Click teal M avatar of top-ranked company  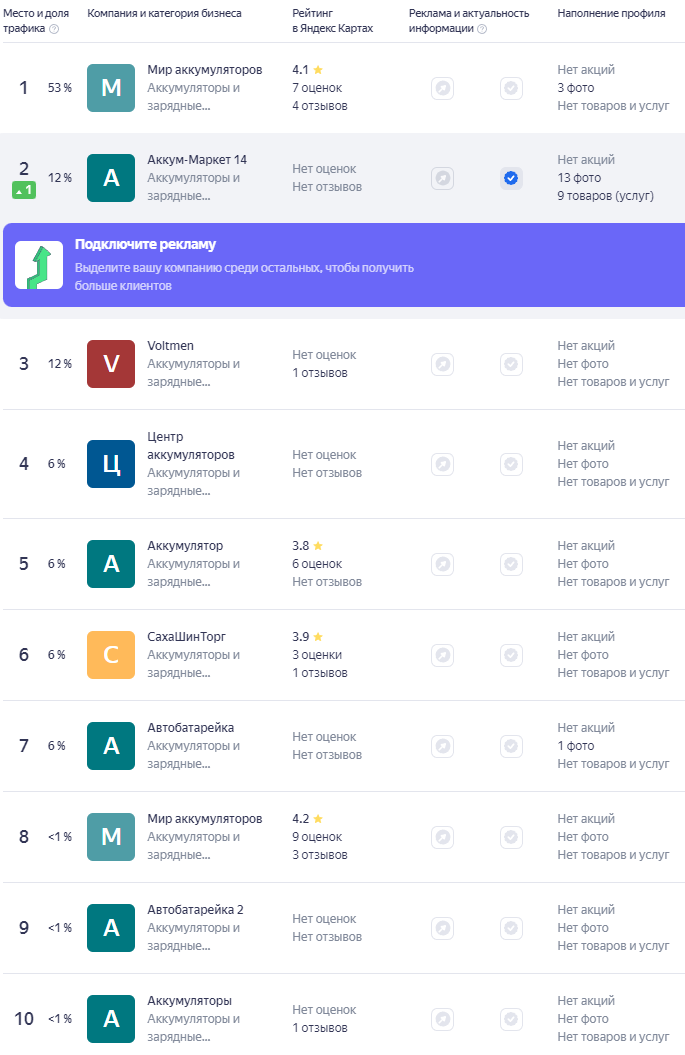click(111, 88)
